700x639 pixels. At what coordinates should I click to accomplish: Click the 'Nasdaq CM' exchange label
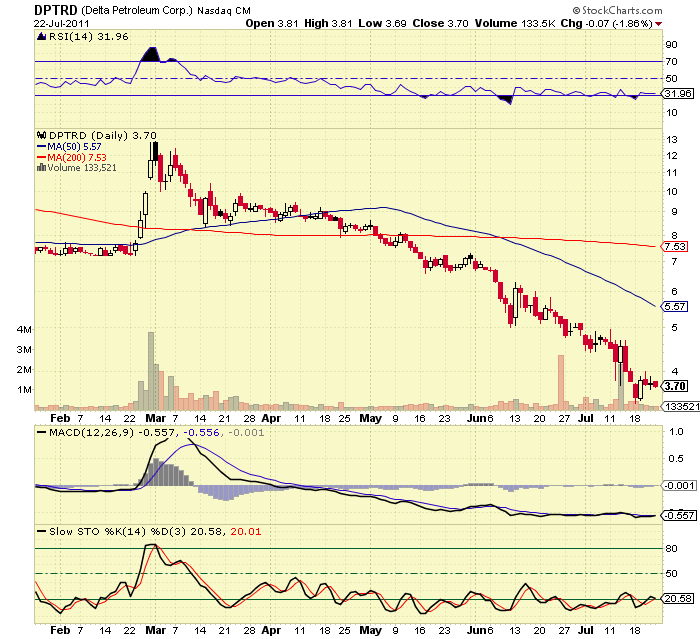(x=224, y=10)
